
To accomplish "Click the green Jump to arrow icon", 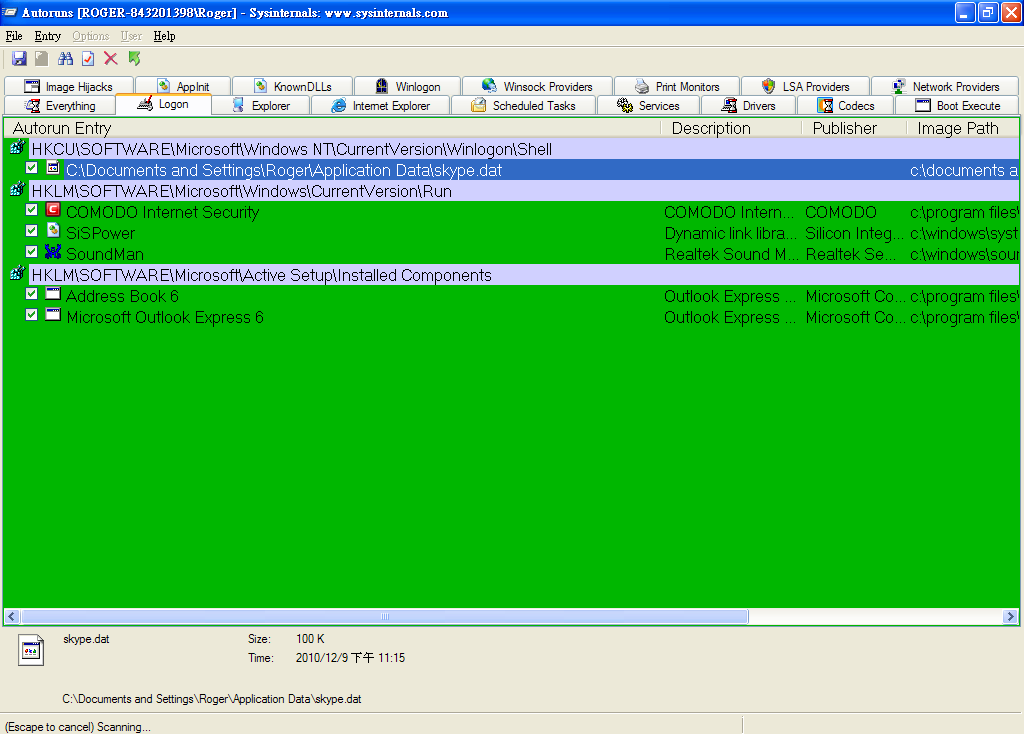I will (x=135, y=59).
